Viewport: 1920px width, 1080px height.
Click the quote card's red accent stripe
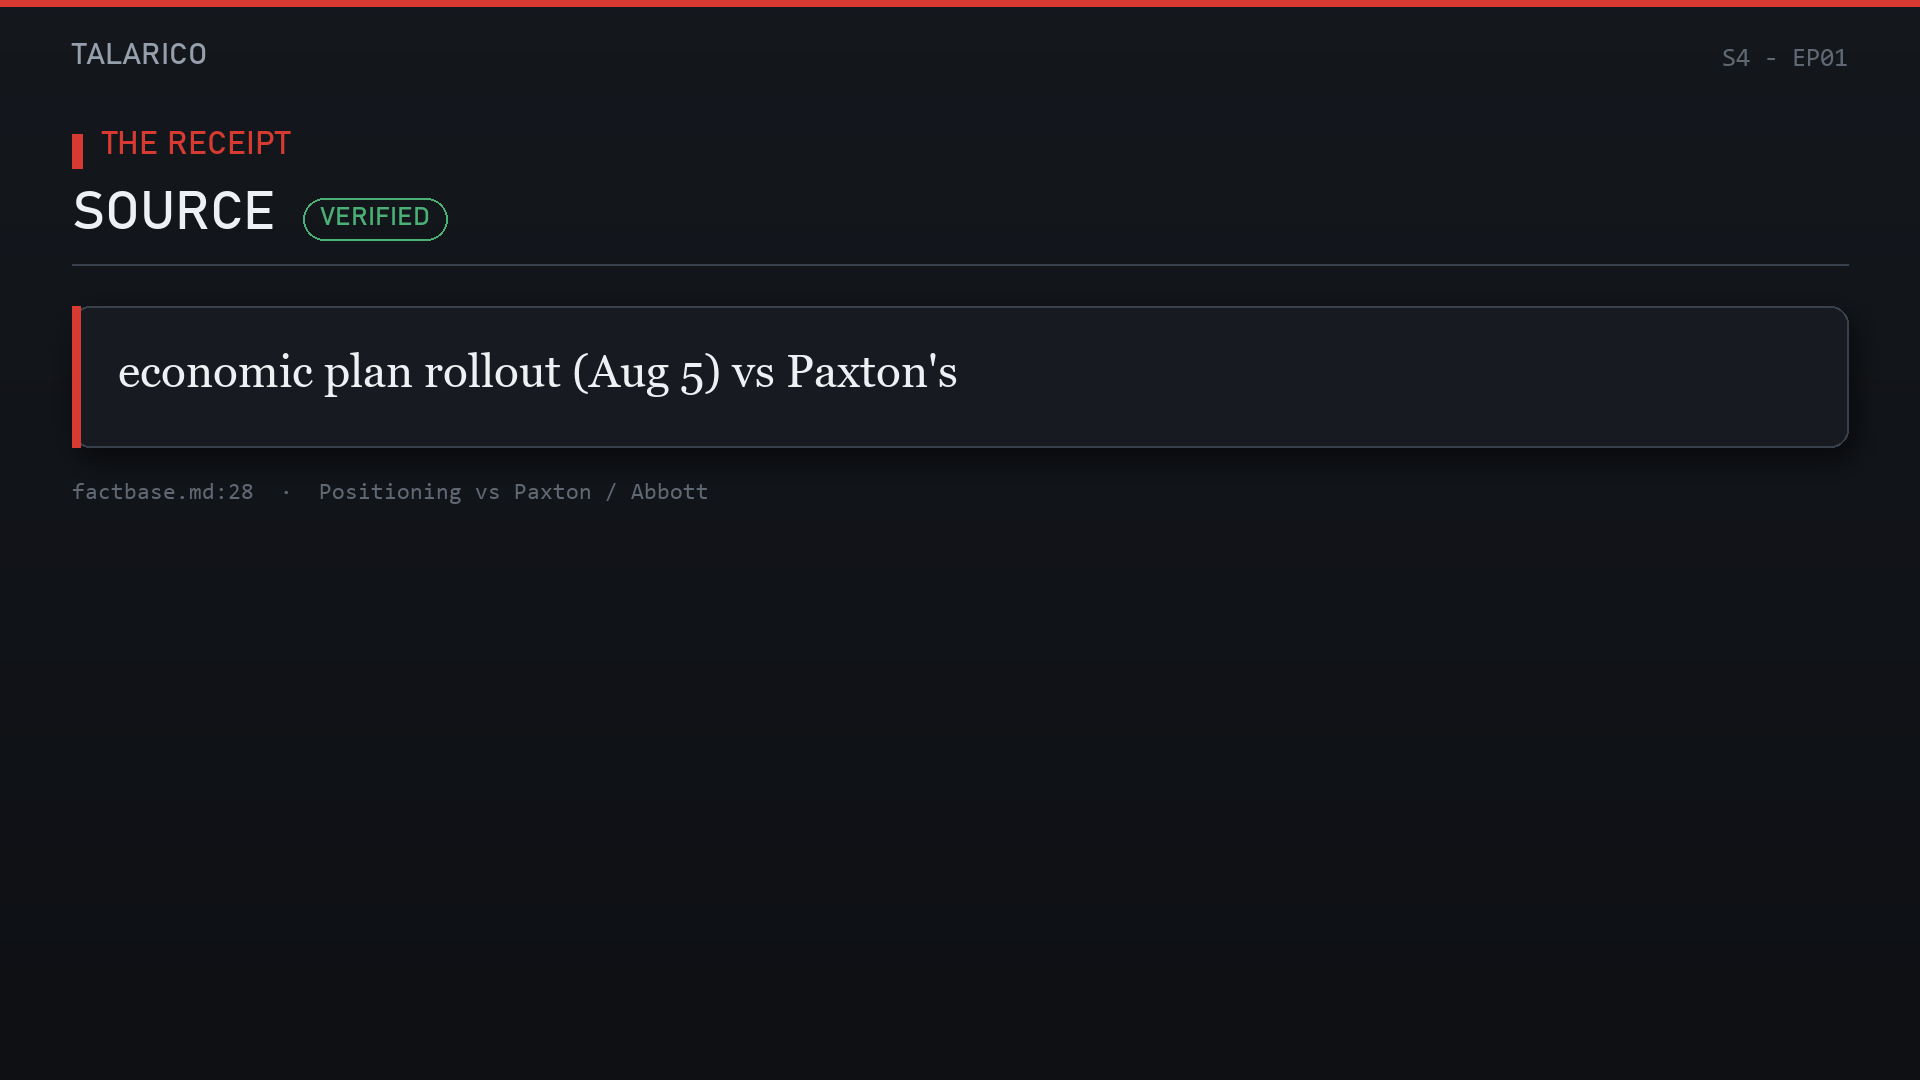point(76,377)
